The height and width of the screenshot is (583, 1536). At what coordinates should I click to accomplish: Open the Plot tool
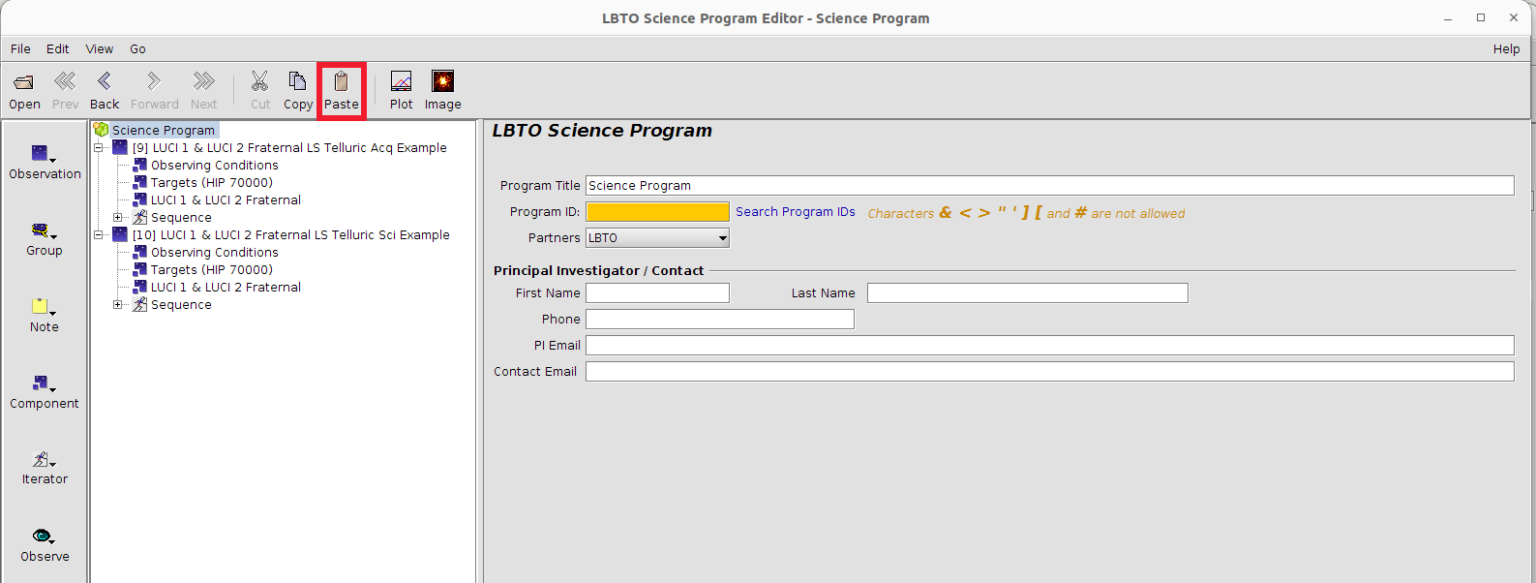[401, 82]
